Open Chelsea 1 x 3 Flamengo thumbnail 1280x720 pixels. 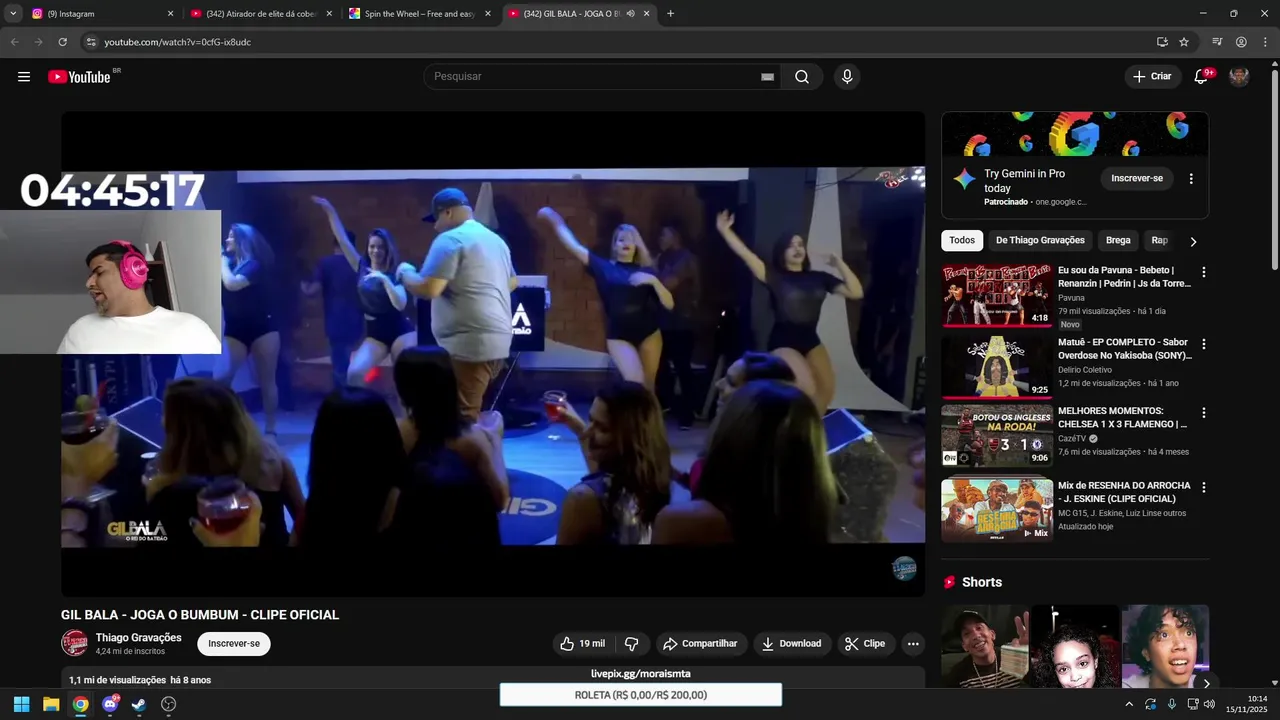pos(997,436)
